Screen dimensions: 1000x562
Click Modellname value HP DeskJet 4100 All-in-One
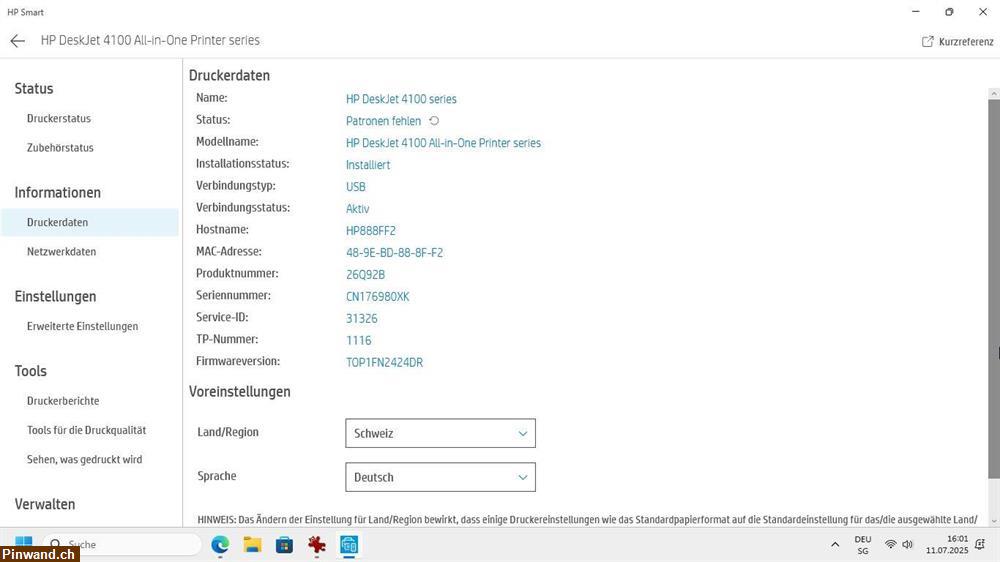click(443, 143)
